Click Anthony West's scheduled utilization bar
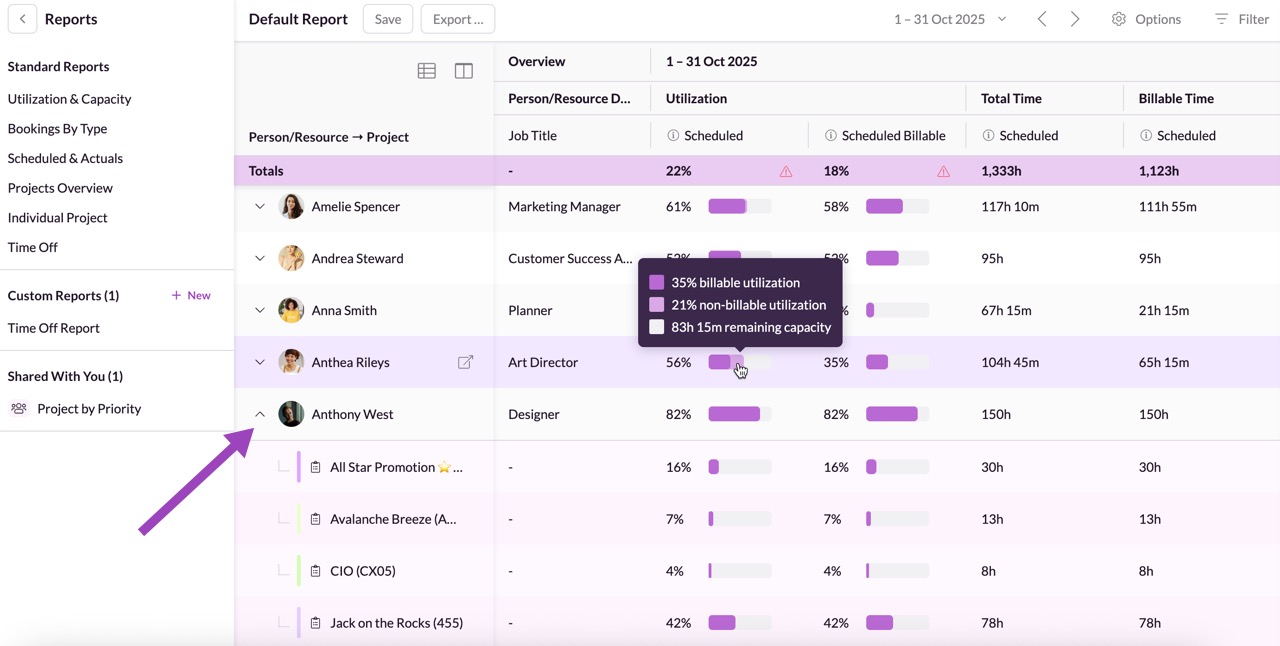 pyautogui.click(x=739, y=414)
